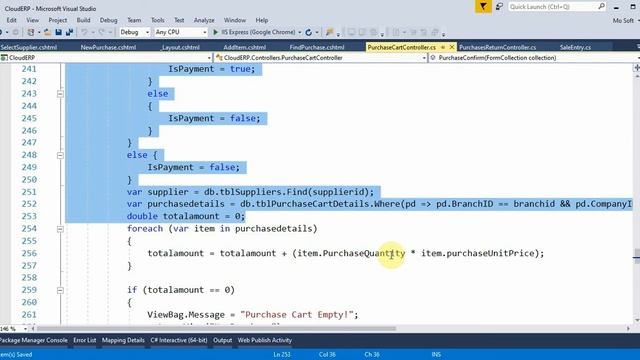The height and width of the screenshot is (360, 640).
Task: Open the C# Interactive (64-bit) panel
Action: click(179, 340)
